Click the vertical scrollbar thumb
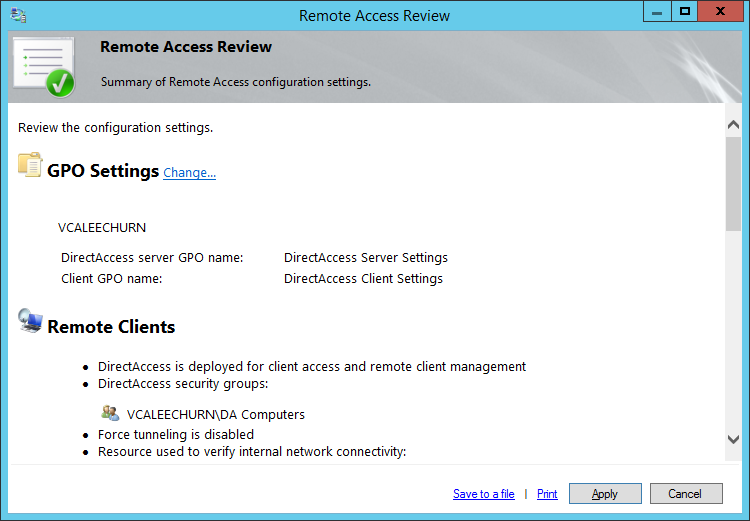Screen dimensions: 750x521 [x=733, y=184]
